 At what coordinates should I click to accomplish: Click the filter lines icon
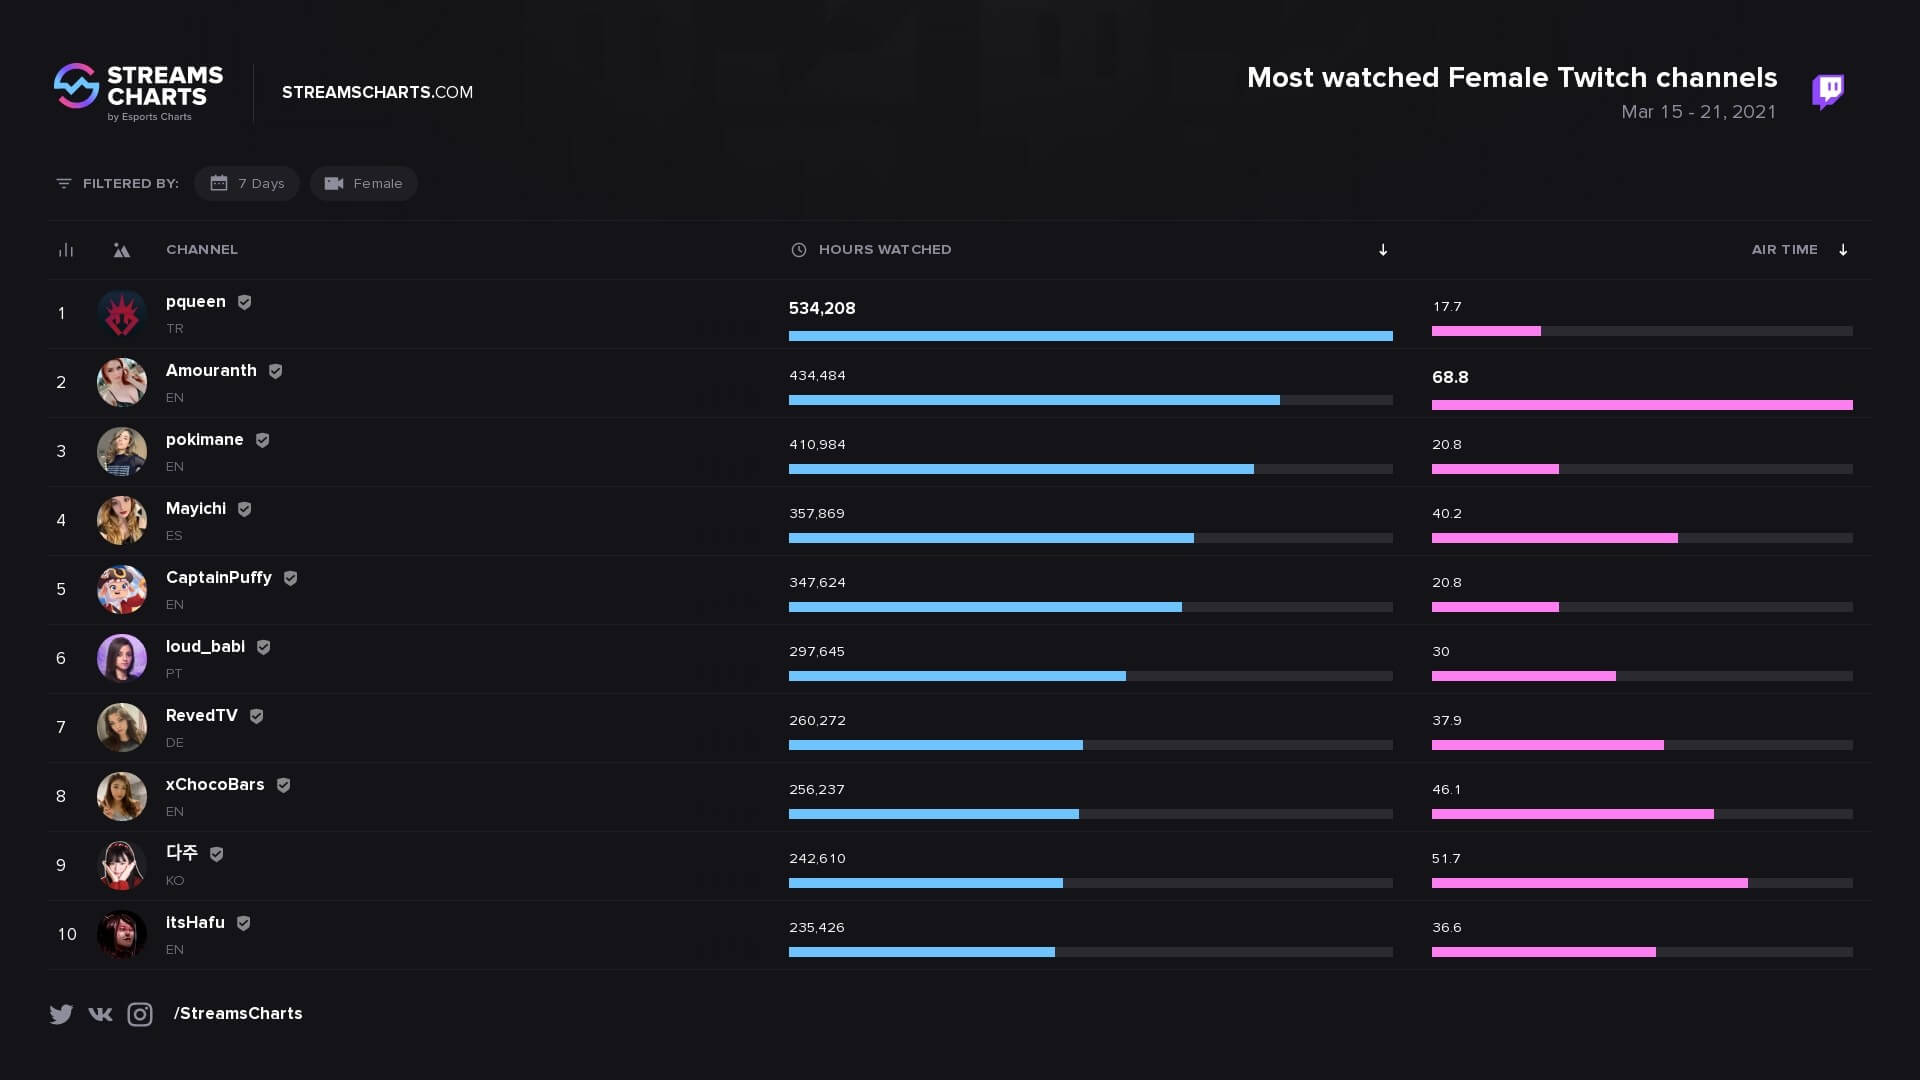click(x=64, y=183)
